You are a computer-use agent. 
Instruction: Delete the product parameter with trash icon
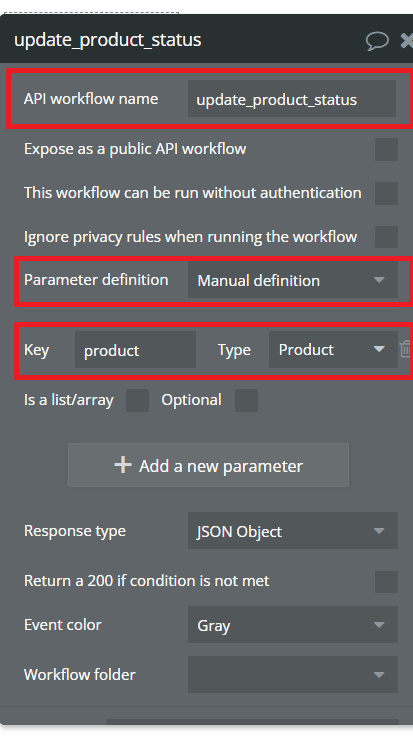pos(405,349)
